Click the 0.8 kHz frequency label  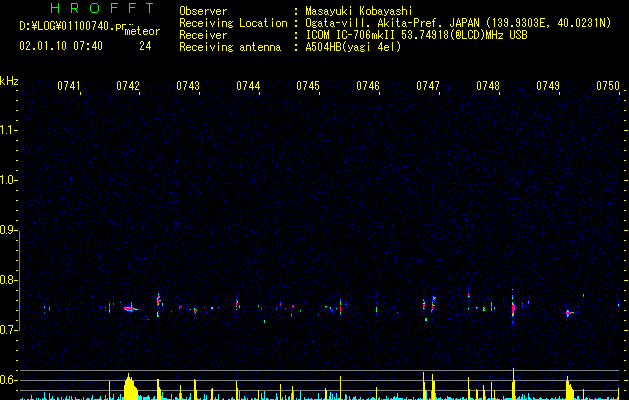(8, 280)
